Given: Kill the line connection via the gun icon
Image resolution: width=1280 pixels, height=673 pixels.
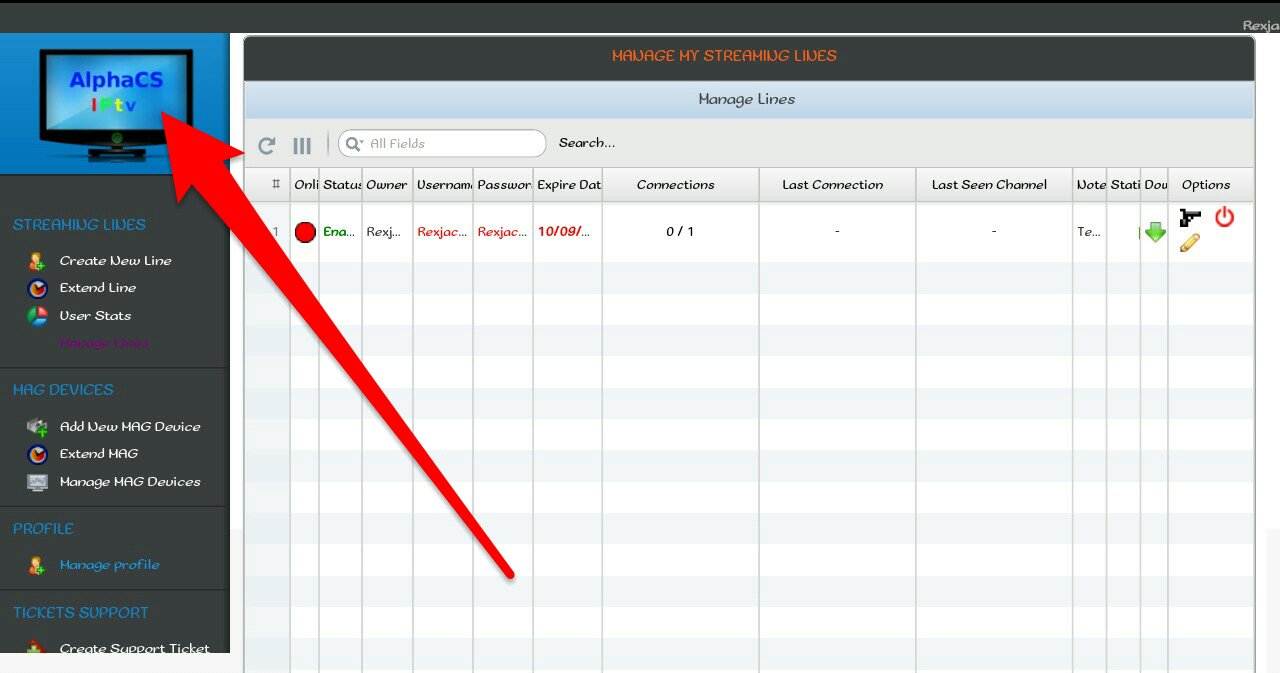Looking at the screenshot, I should click(1190, 216).
